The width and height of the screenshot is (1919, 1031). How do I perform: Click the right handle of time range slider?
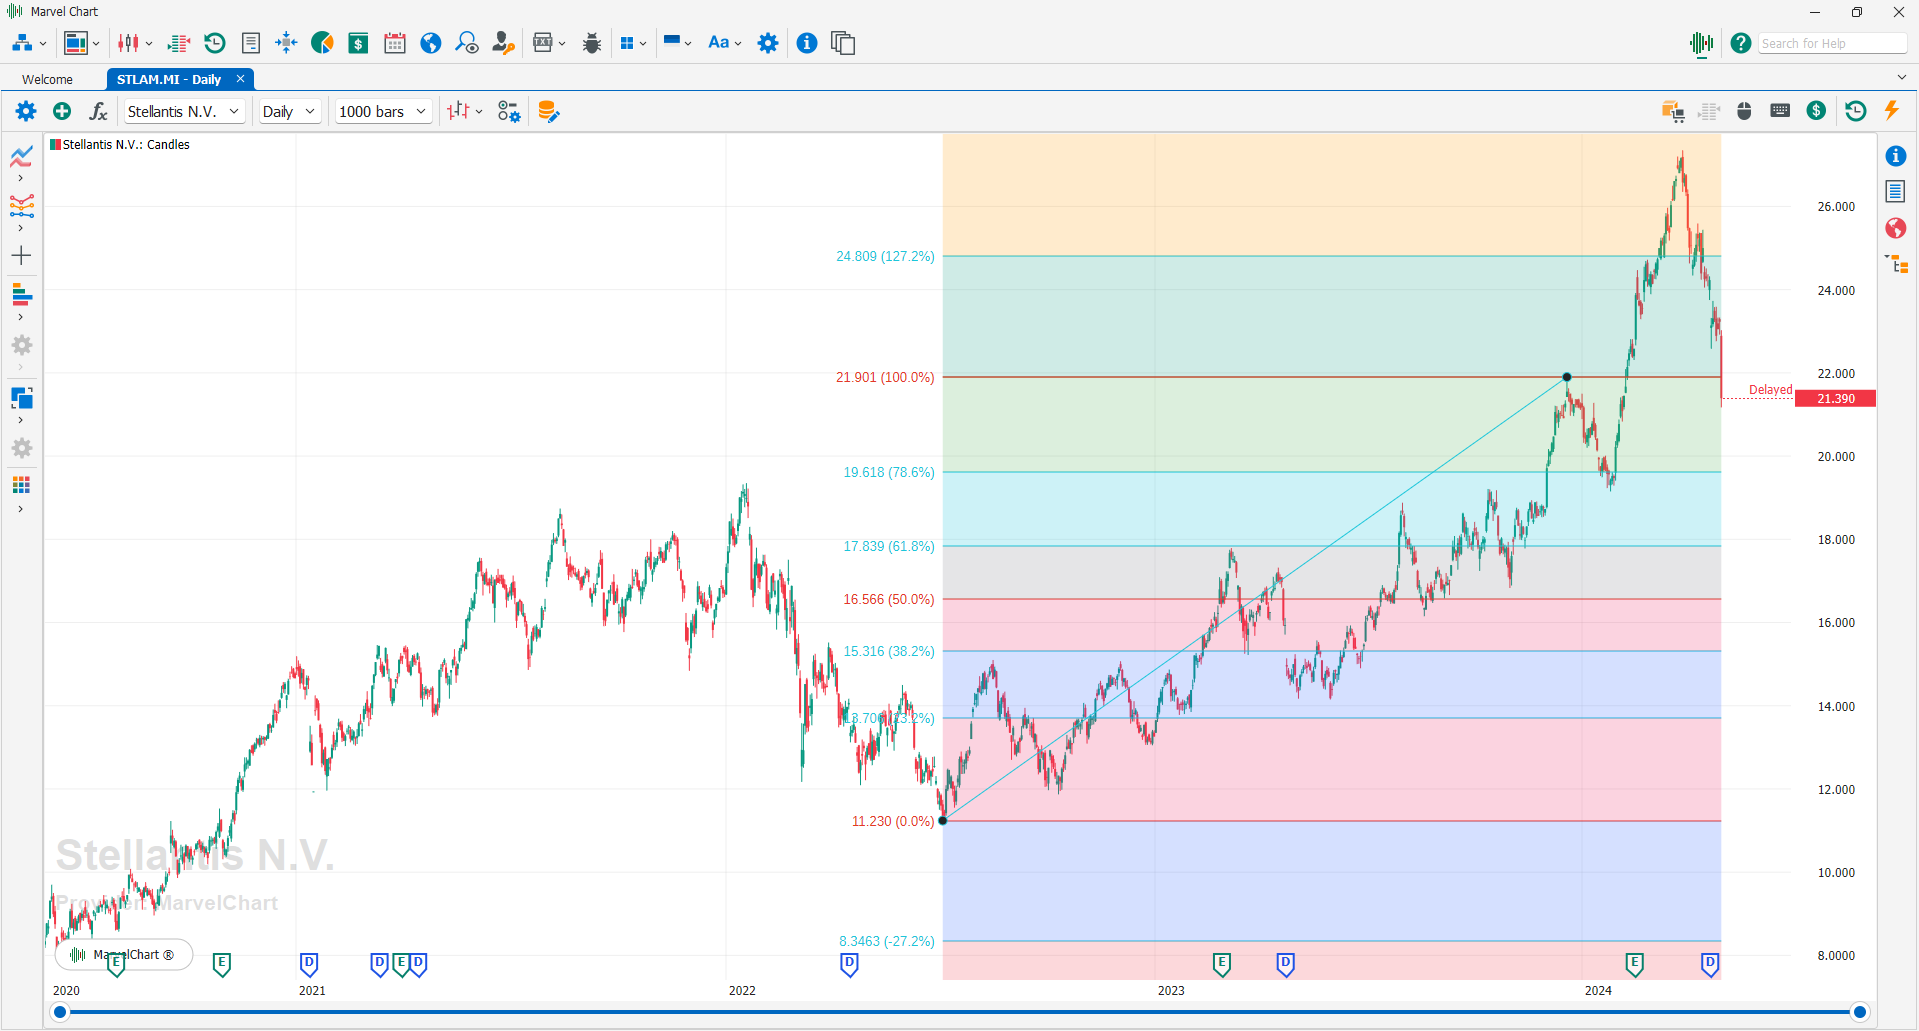(x=1860, y=1012)
